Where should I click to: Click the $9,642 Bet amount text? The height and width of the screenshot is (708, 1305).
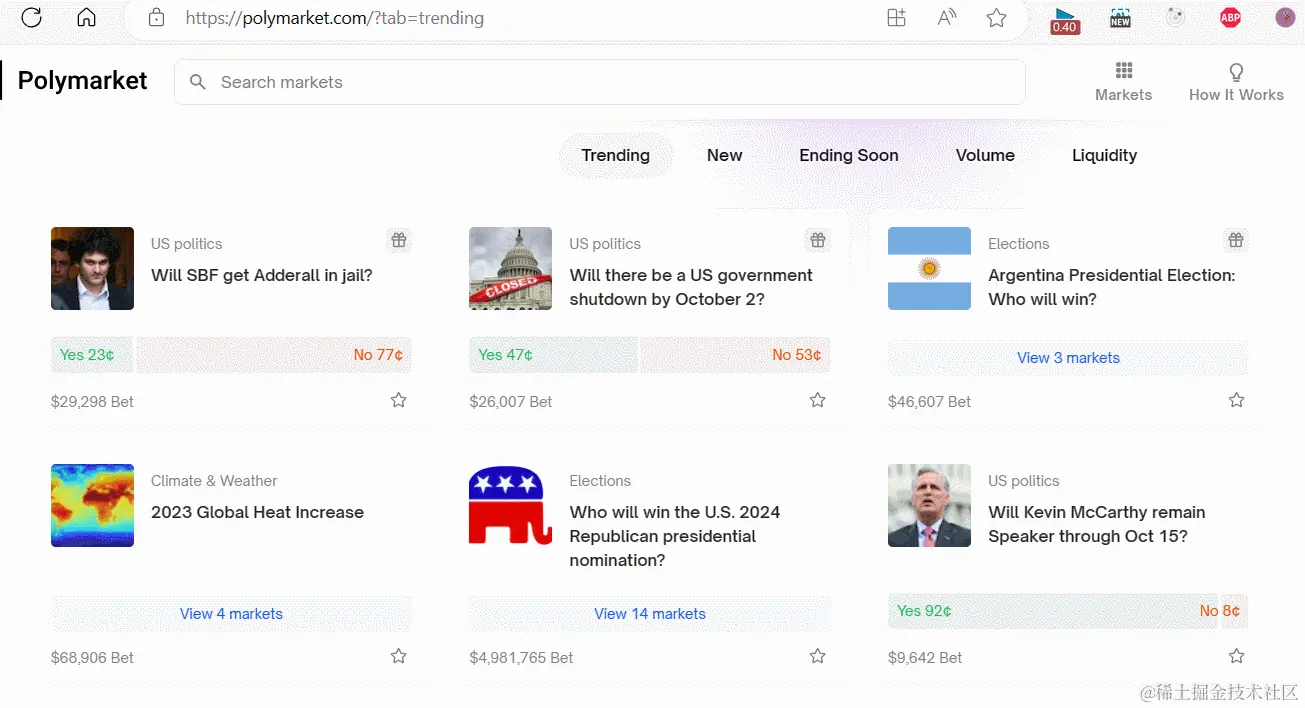click(925, 658)
